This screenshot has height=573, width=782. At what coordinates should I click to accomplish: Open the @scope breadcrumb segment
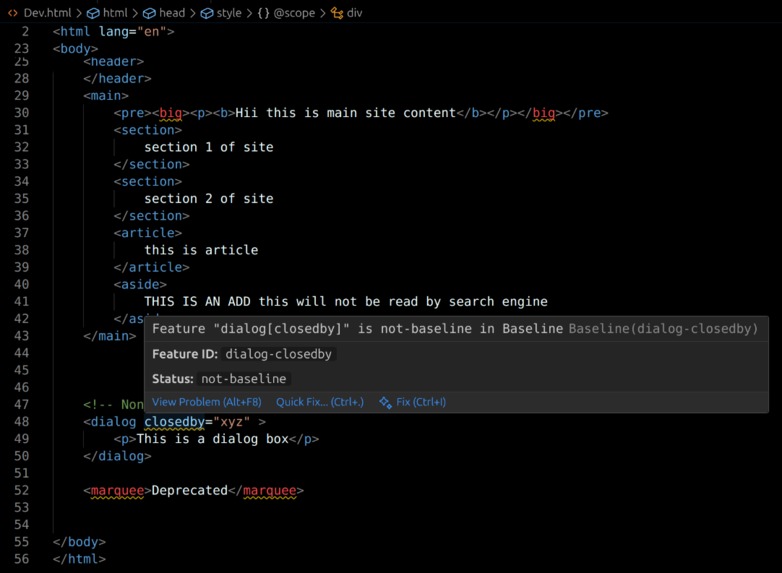[x=294, y=13]
